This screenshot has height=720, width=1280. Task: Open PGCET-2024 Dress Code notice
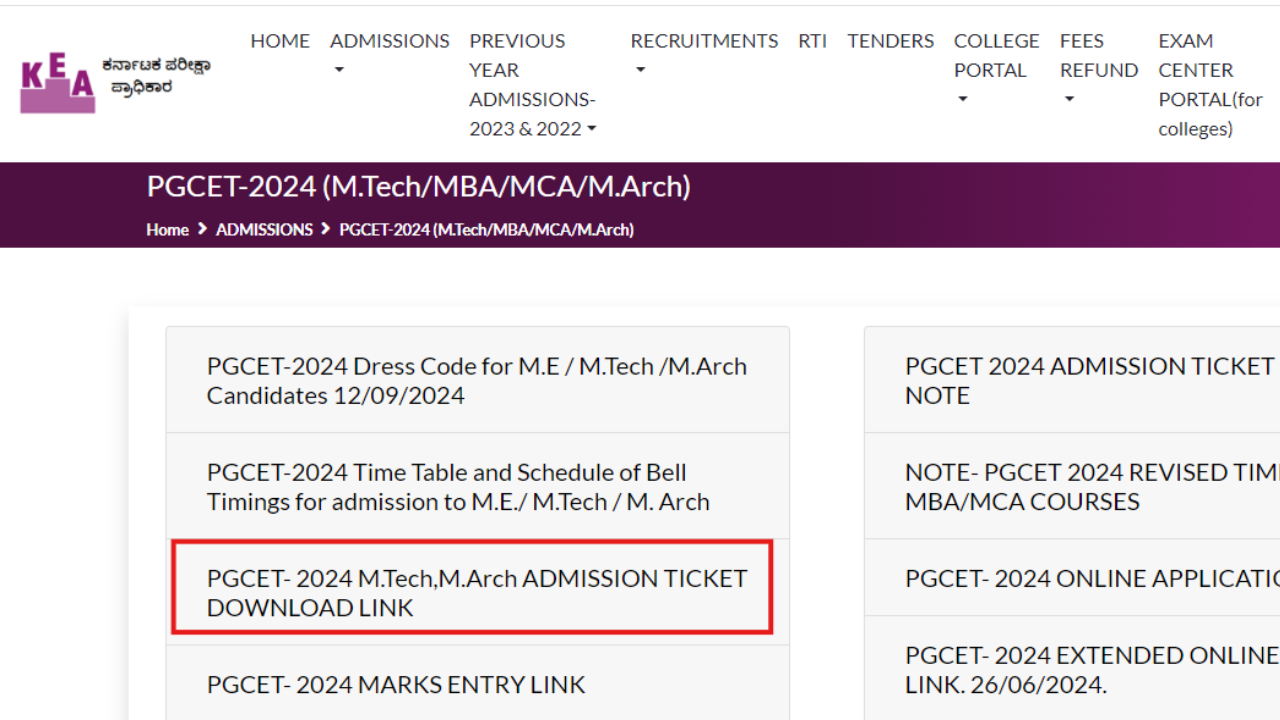477,380
